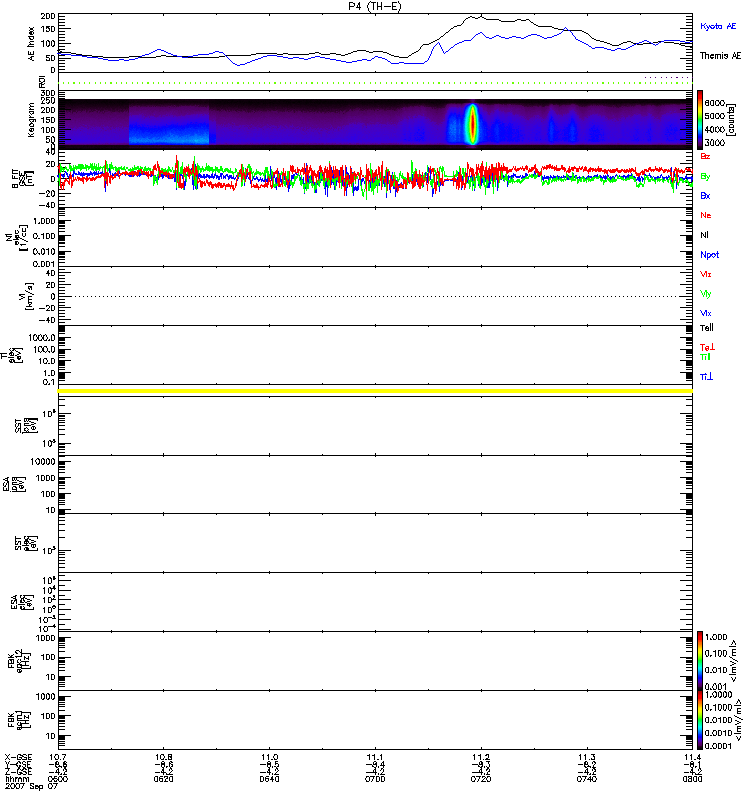Viewport: 750px width, 800px height.
Task: Click the blue Bx legend entry
Action: [705, 195]
